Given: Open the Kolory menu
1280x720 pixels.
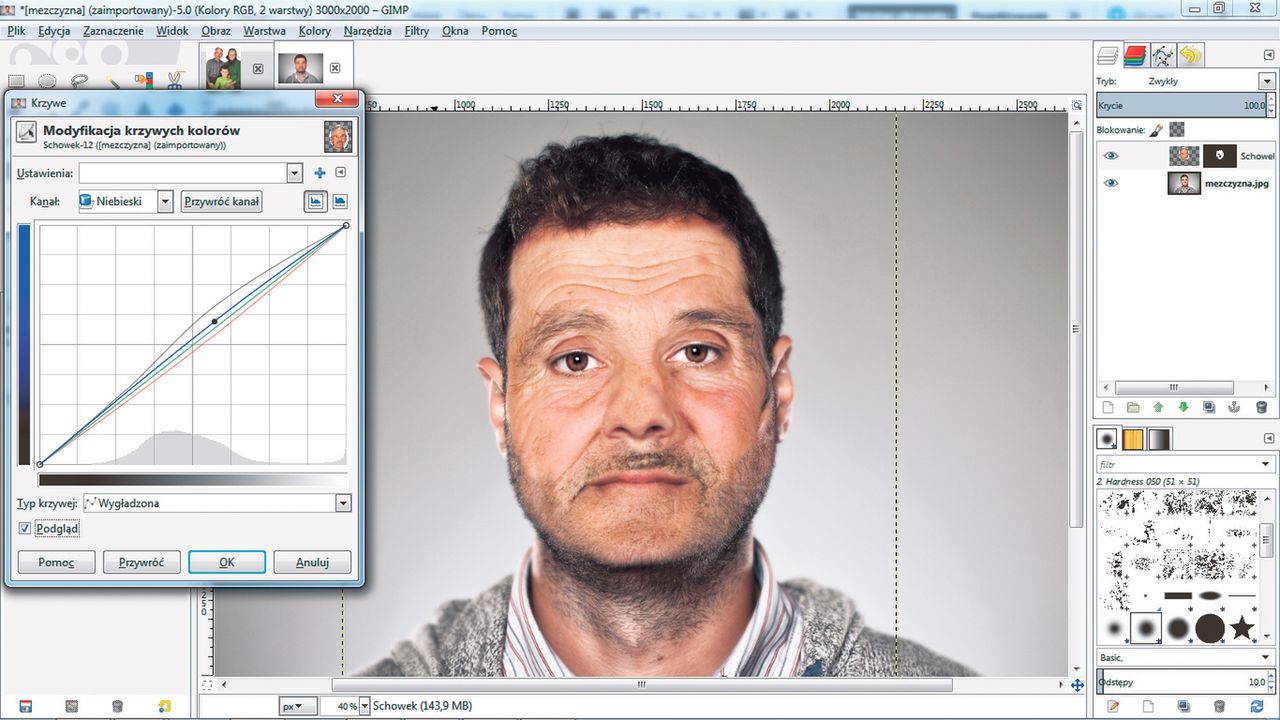Looking at the screenshot, I should [x=315, y=31].
